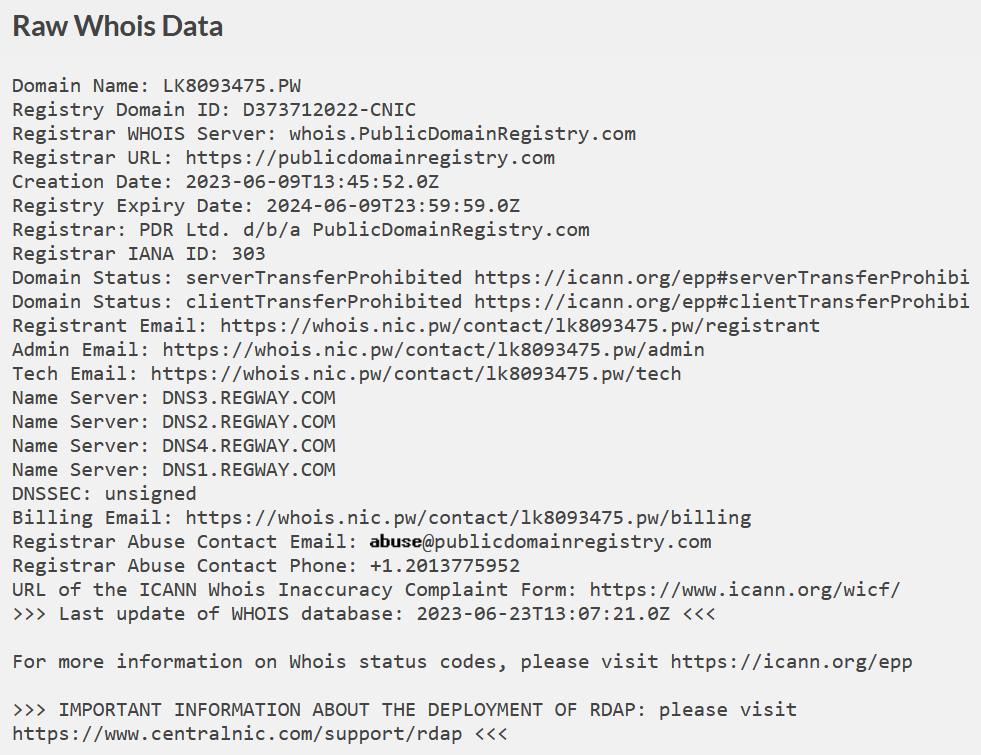Click the clientTransferProhibited ICANN EPP link

tap(721, 302)
